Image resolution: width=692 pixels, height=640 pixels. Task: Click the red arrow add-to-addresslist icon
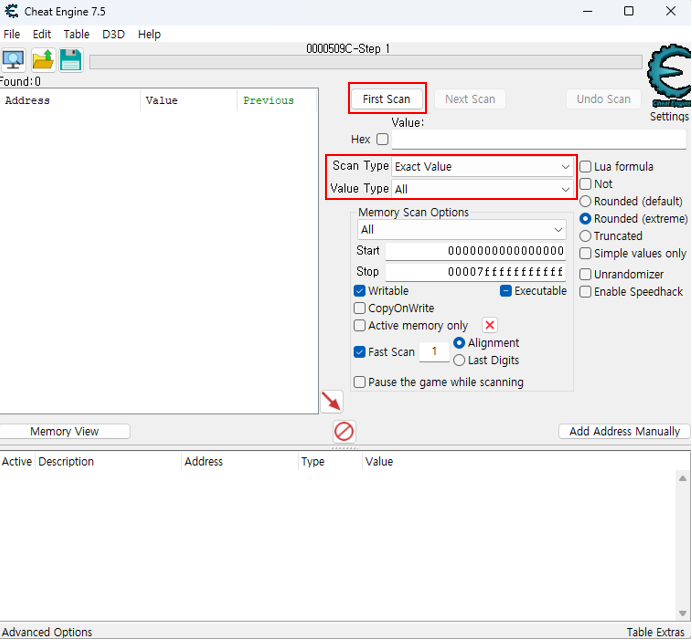click(x=331, y=401)
